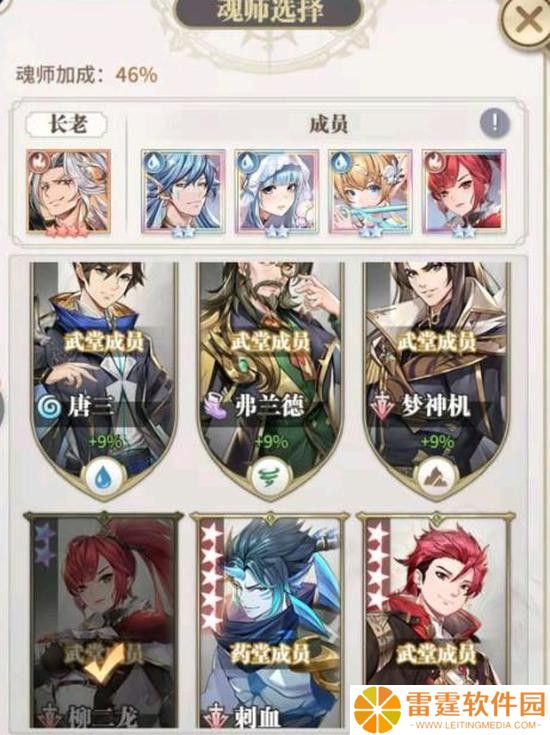Click the sword icon beside 刺血
Screen dimensions: 550x735
[216, 717]
